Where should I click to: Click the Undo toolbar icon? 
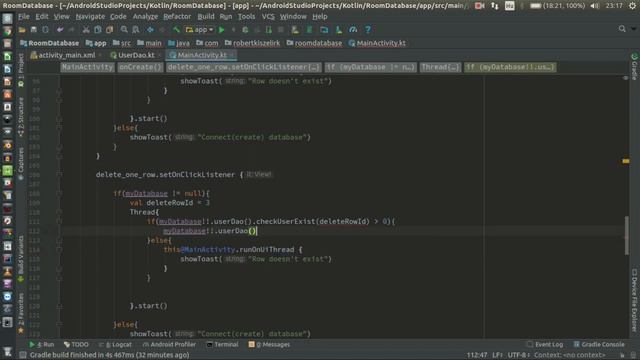point(60,29)
